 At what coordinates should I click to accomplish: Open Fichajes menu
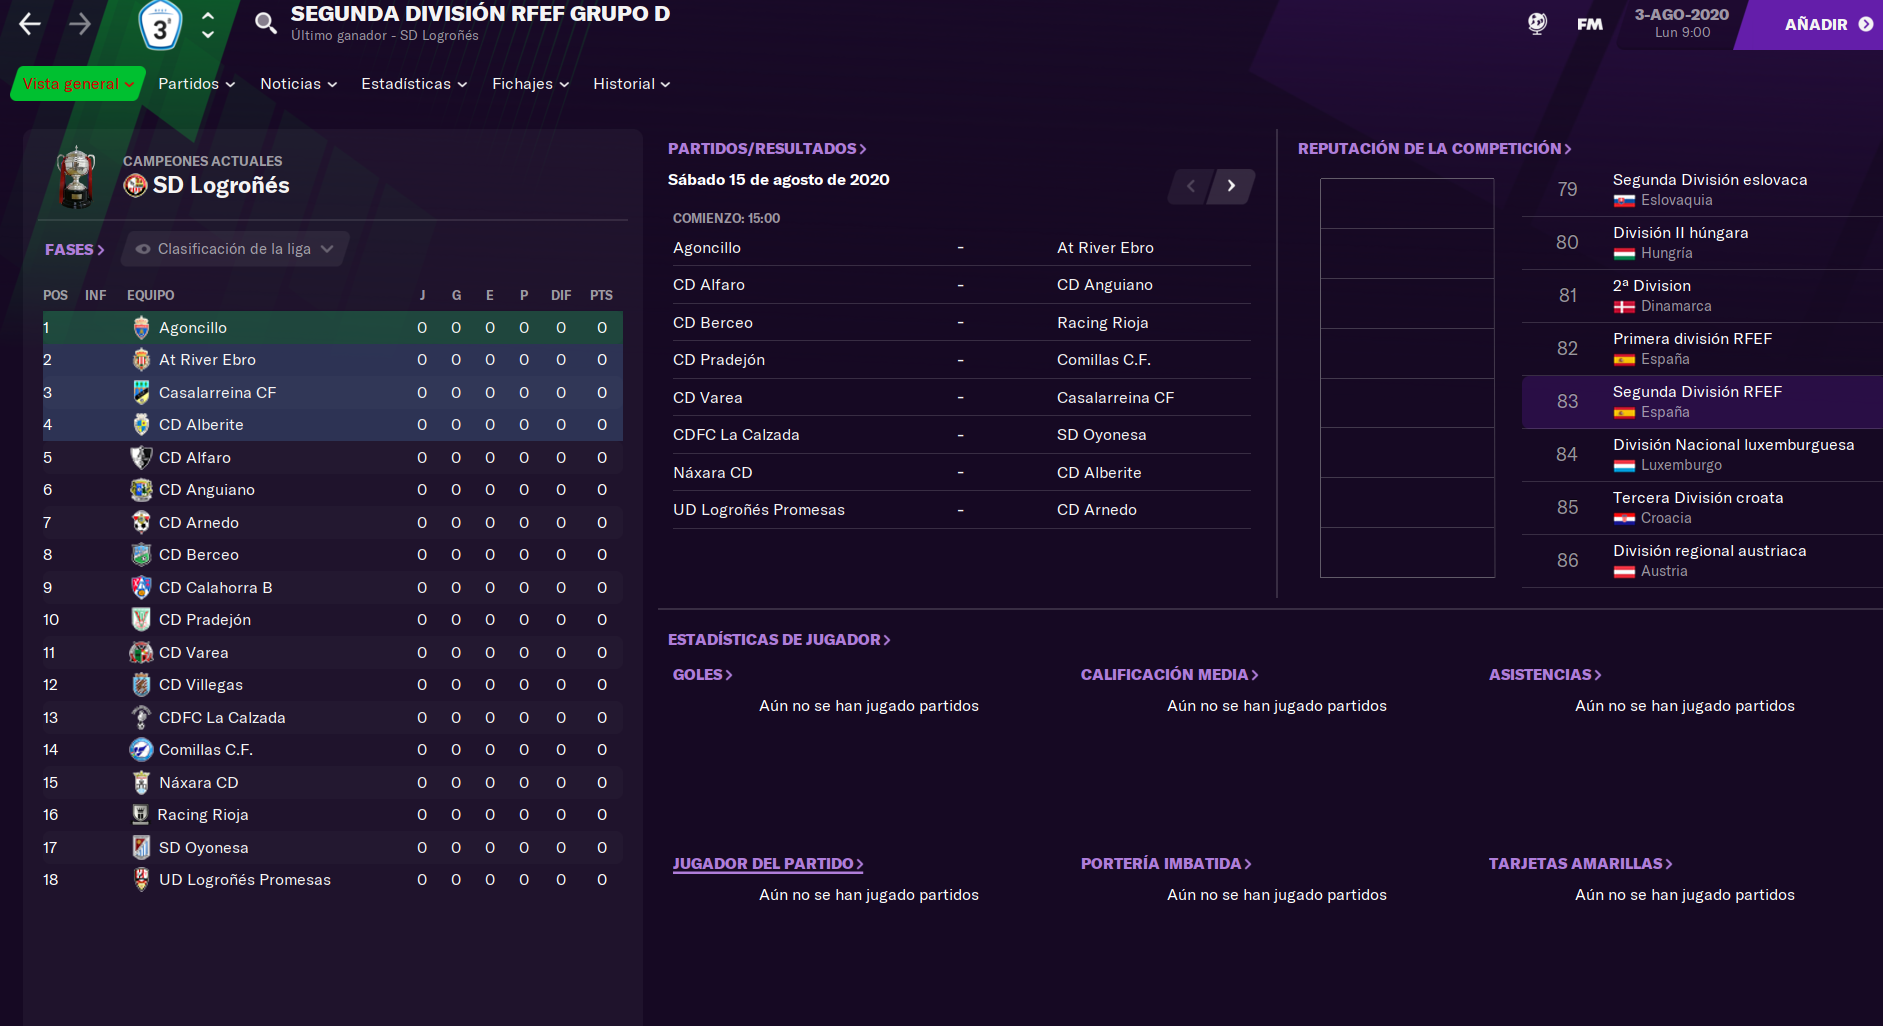point(531,84)
